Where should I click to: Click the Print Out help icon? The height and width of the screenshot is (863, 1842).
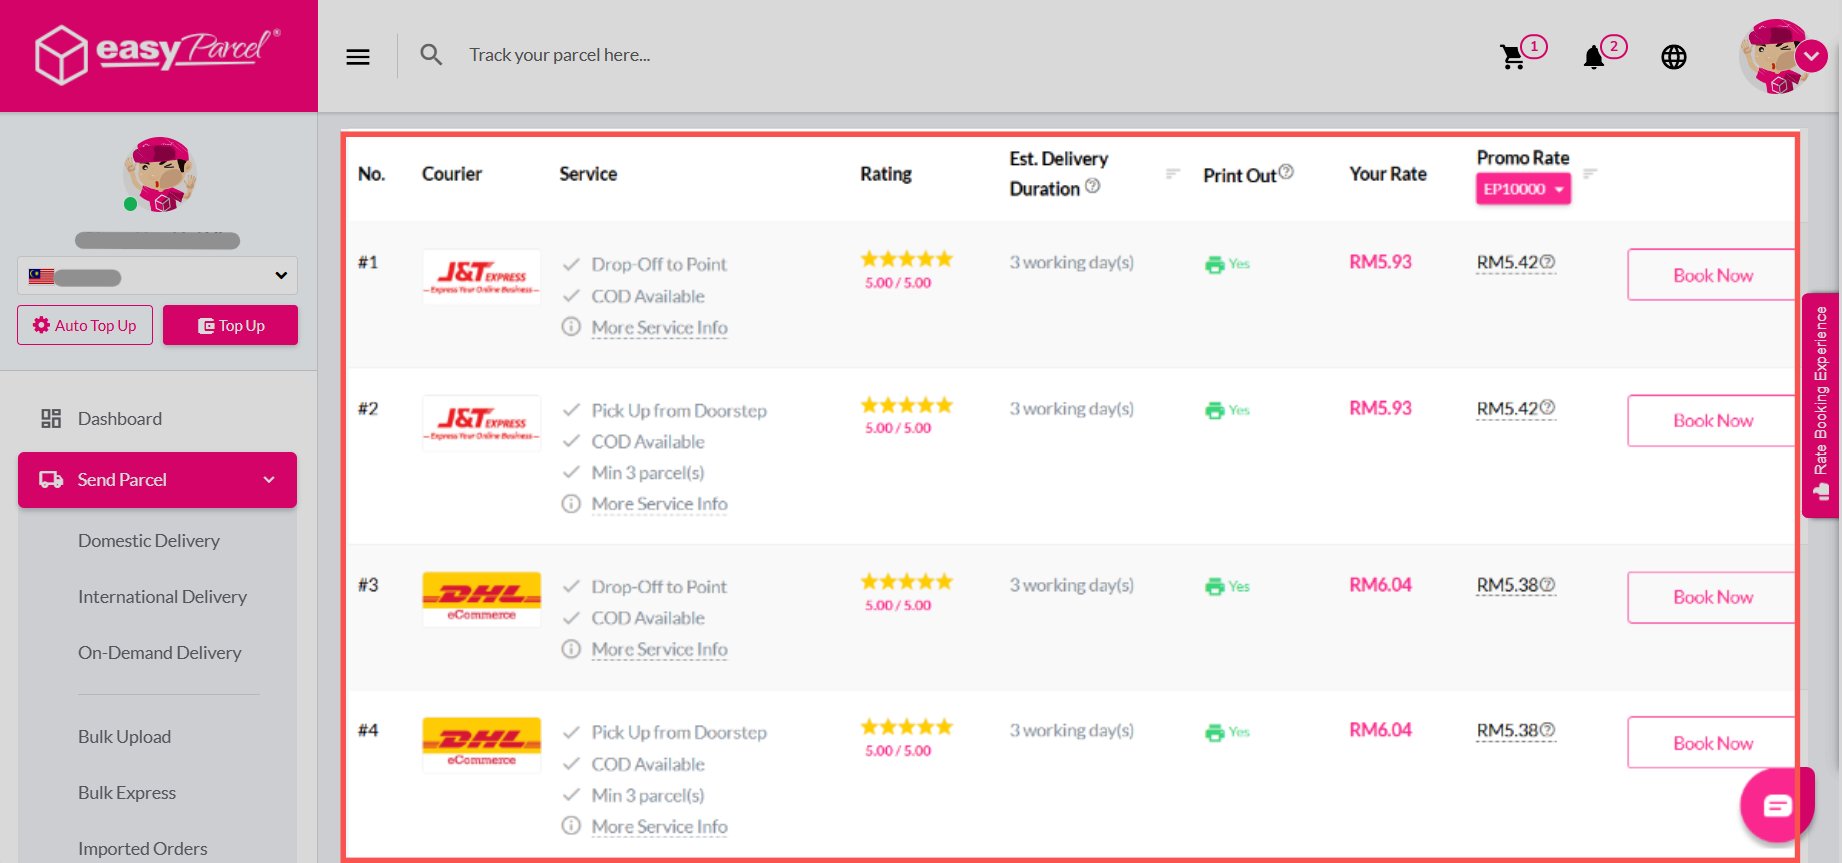1287,172
